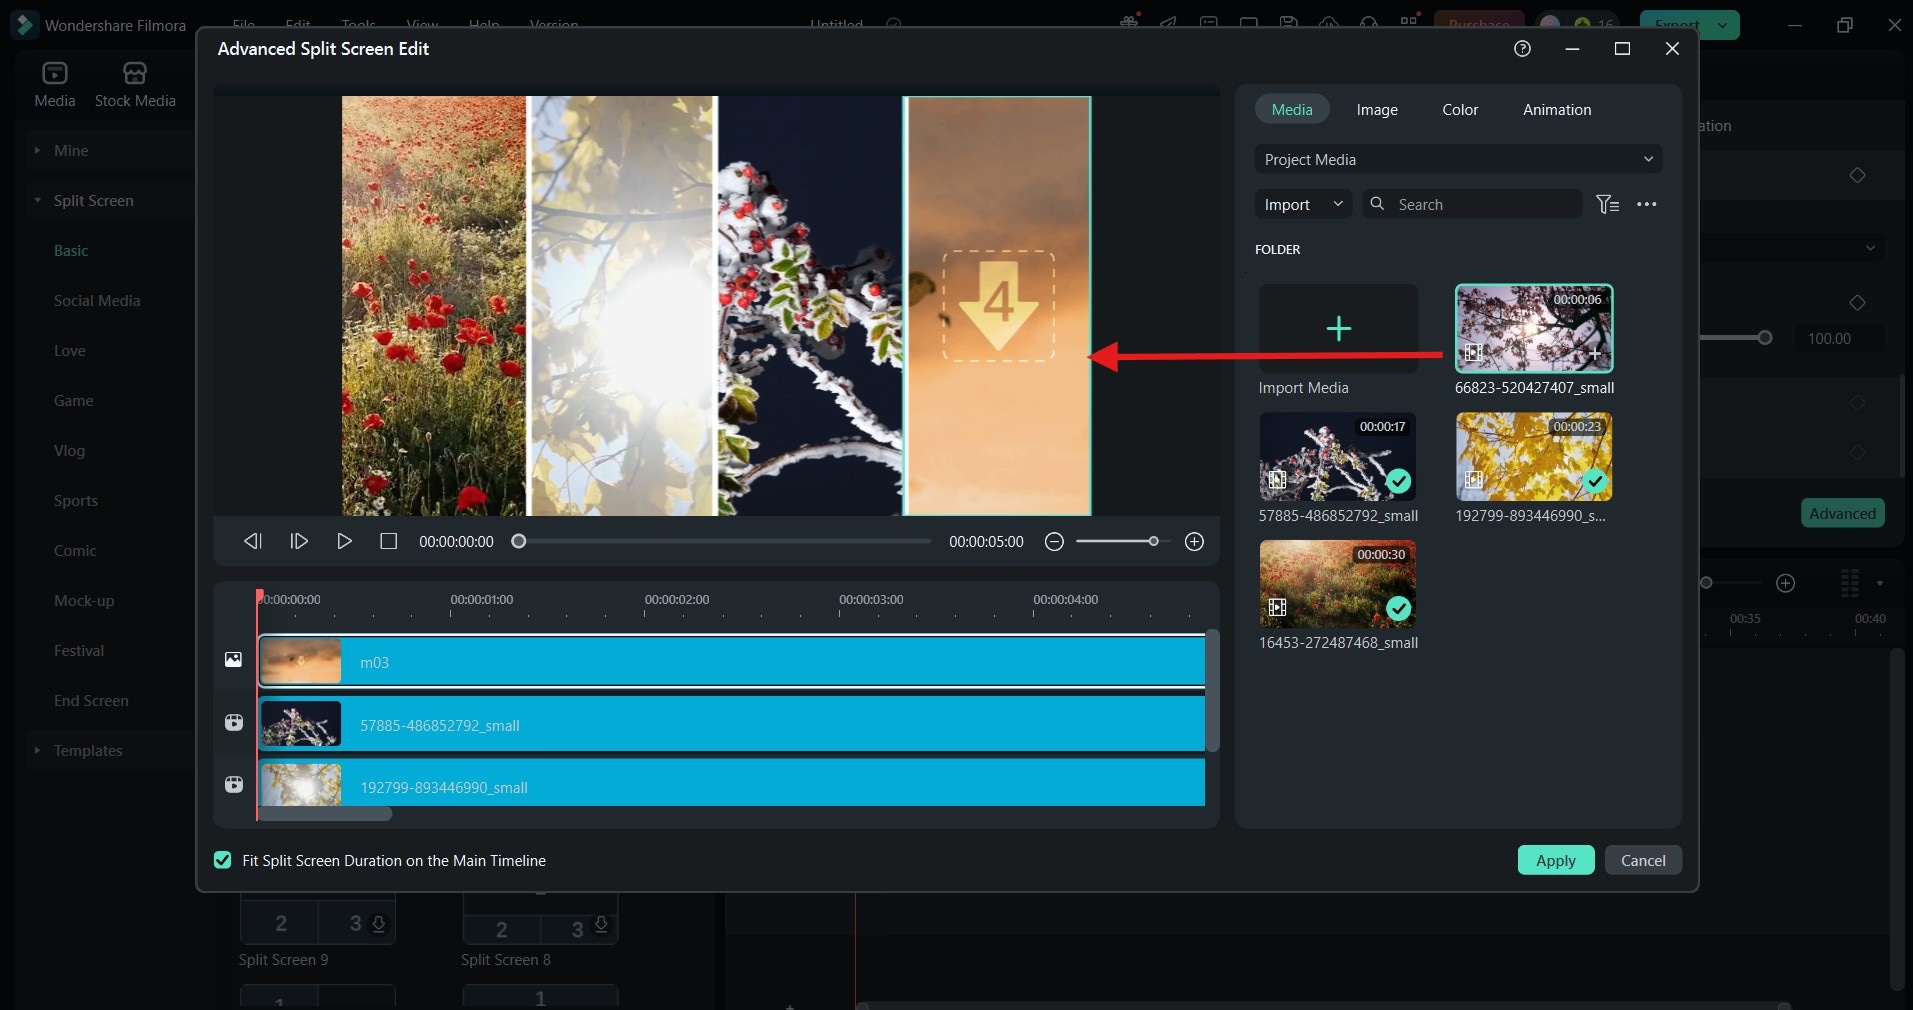Click the timeline vertical scrollbar

(1212, 690)
